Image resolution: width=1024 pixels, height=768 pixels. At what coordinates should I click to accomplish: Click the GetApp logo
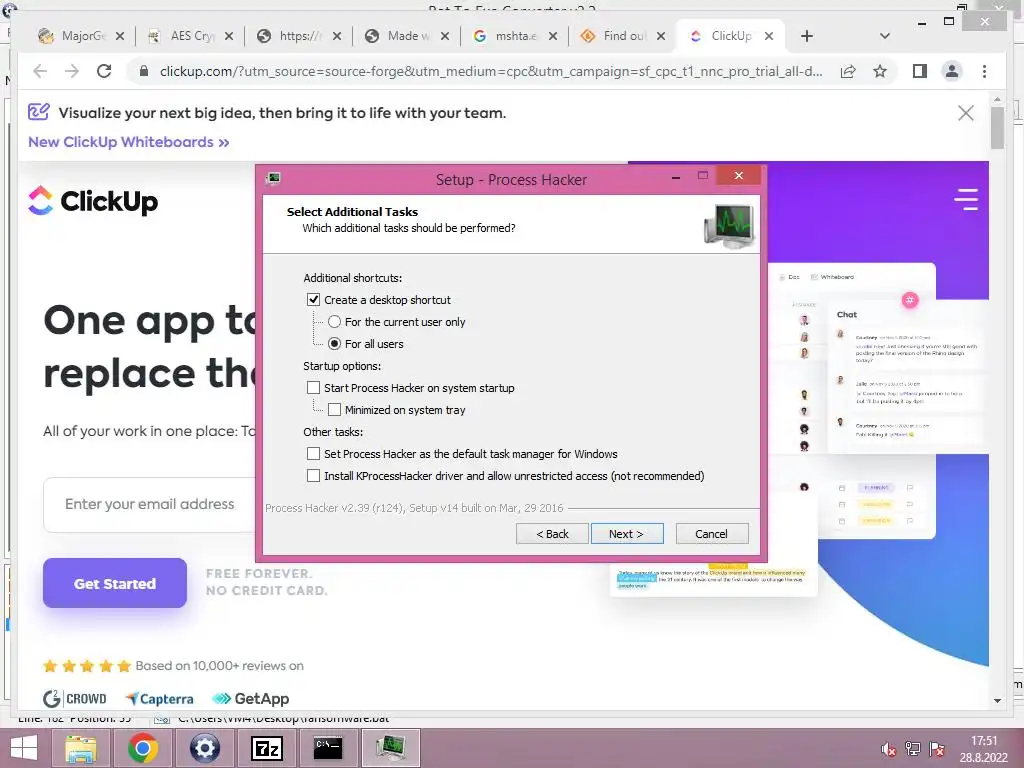[251, 699]
